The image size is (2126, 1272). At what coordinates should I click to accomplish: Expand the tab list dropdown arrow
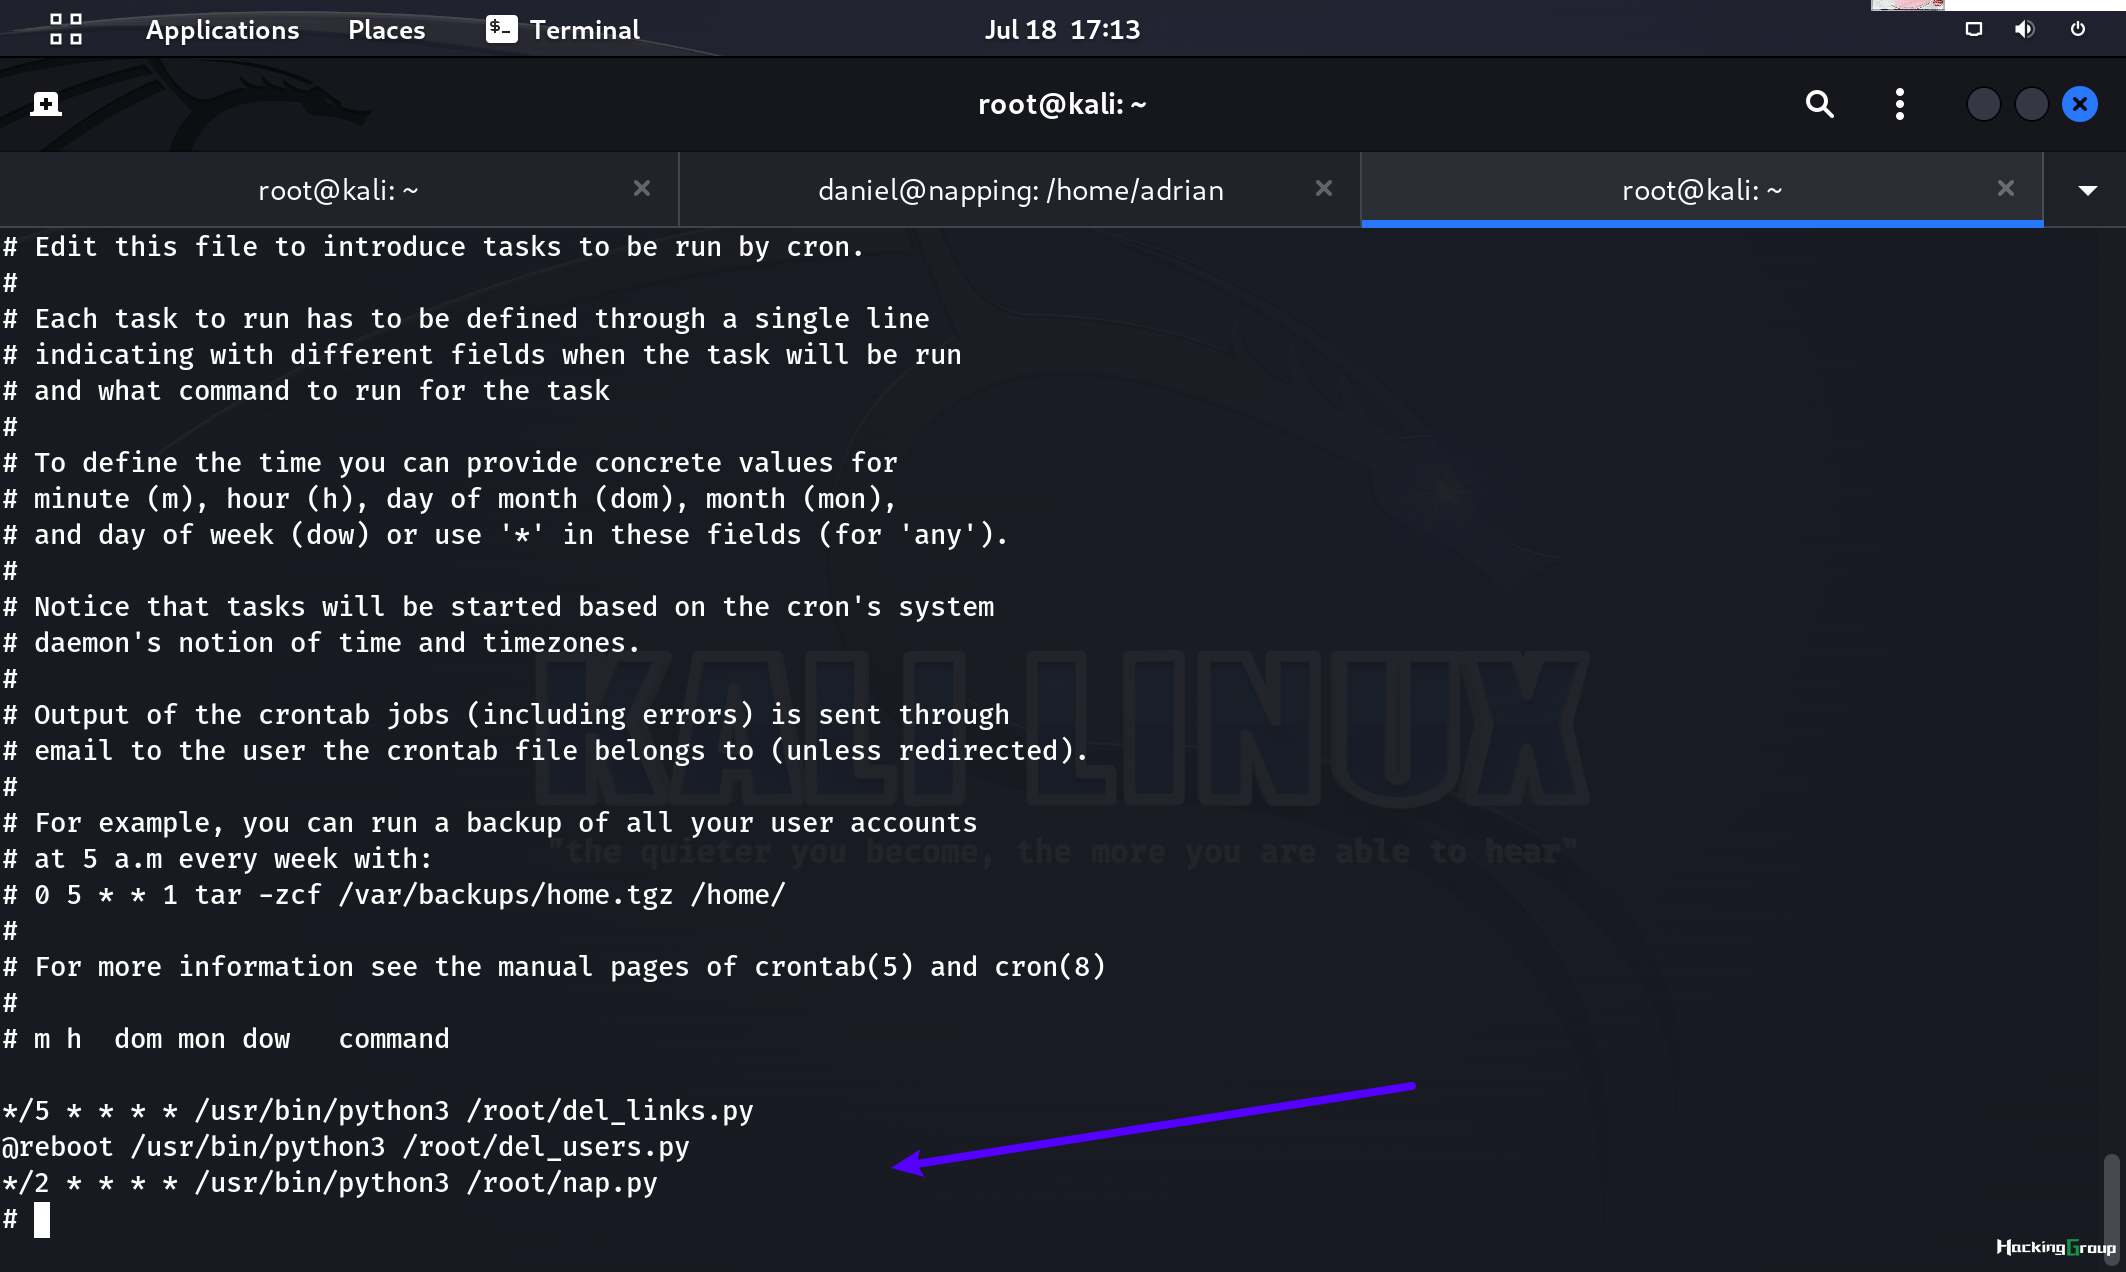(x=2087, y=190)
